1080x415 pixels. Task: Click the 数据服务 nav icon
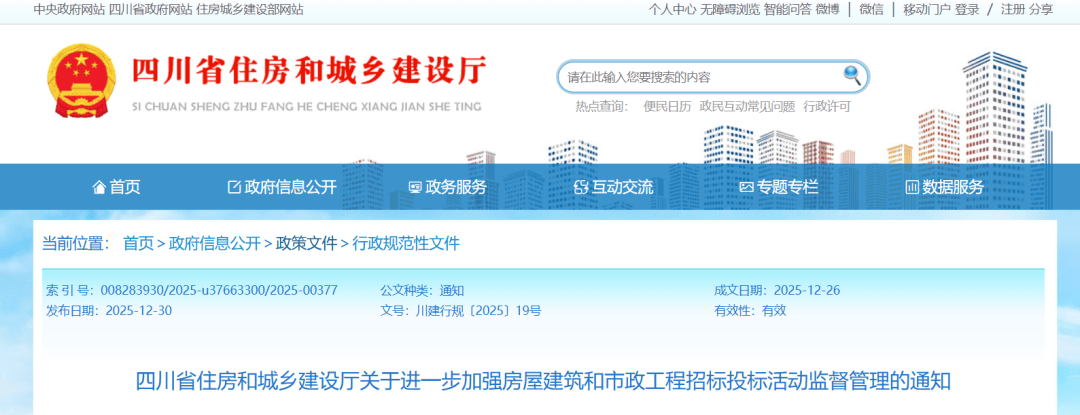(x=911, y=187)
